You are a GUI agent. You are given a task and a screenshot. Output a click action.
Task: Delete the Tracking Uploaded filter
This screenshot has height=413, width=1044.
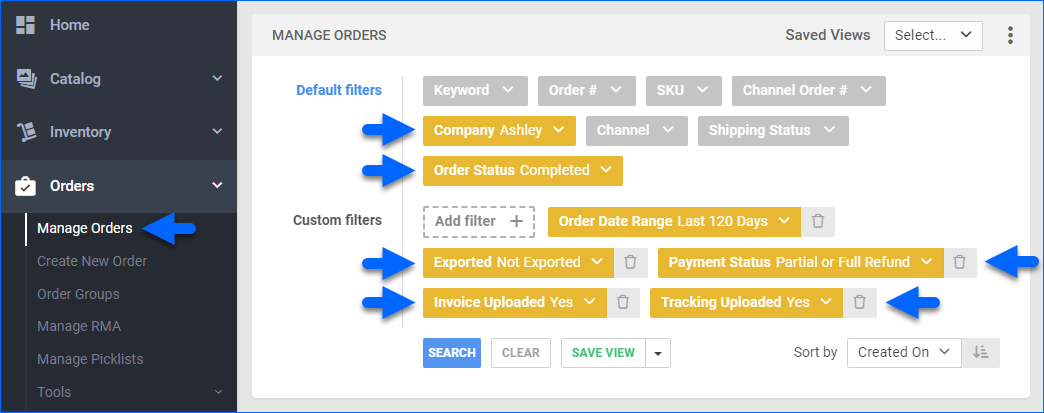click(860, 302)
